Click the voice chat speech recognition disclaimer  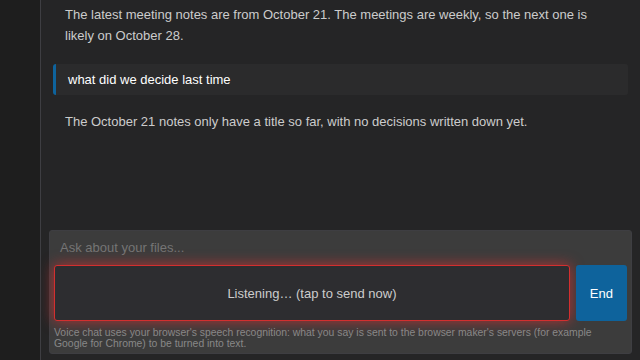[322, 338]
